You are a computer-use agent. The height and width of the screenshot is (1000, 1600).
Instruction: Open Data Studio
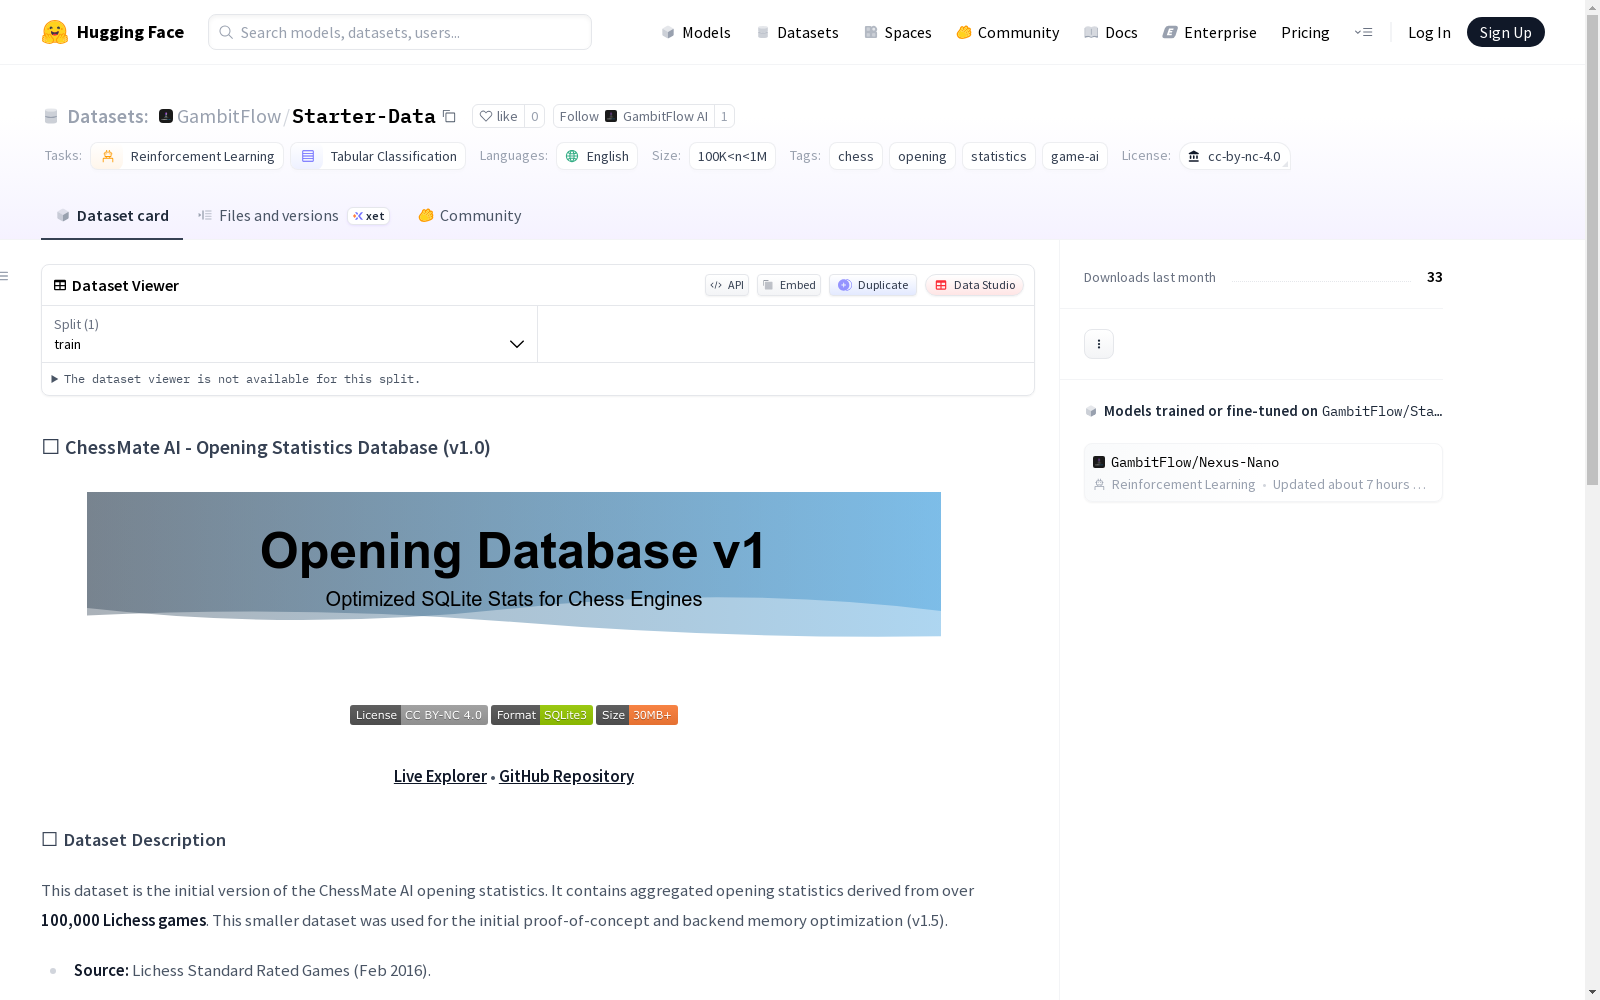click(974, 285)
